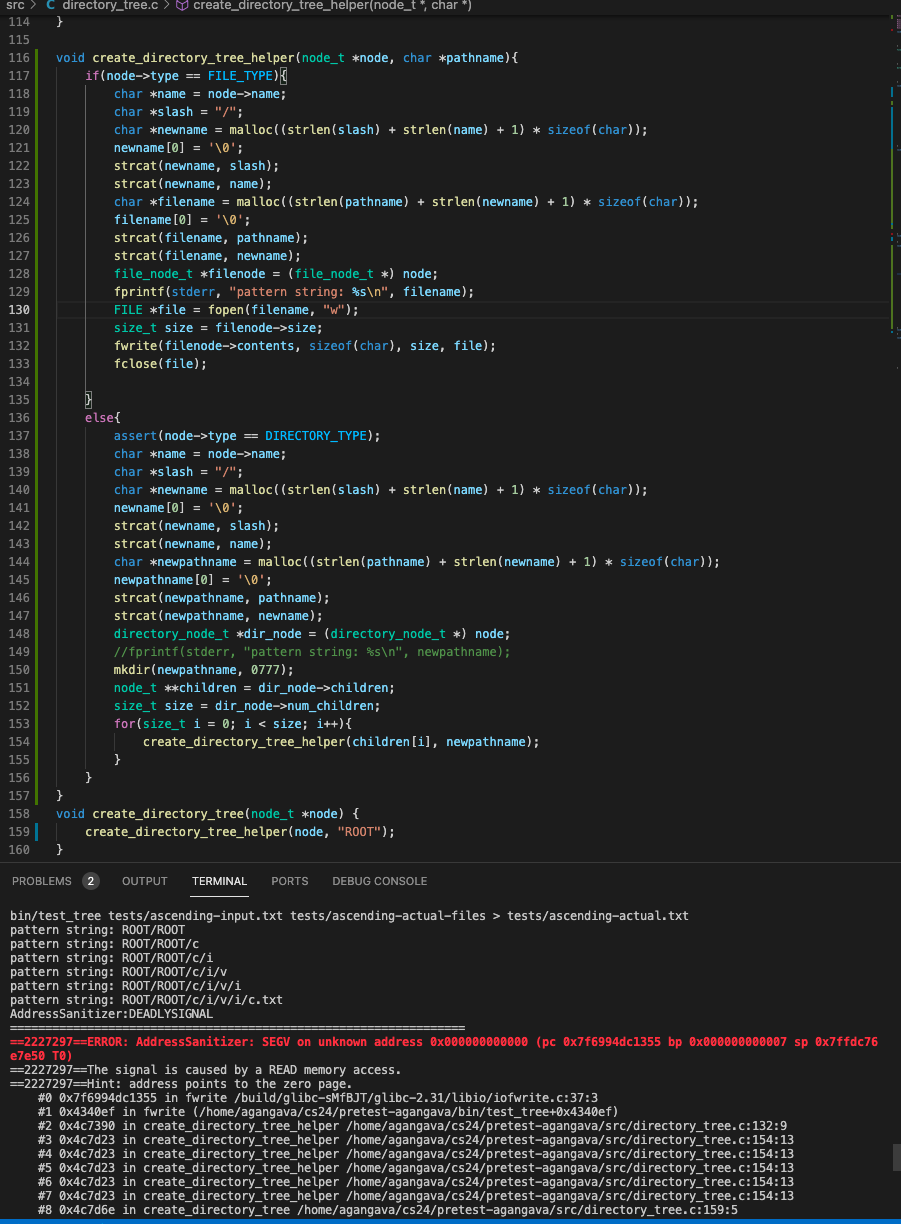Switch to the OUTPUT panel tab

pyautogui.click(x=145, y=881)
